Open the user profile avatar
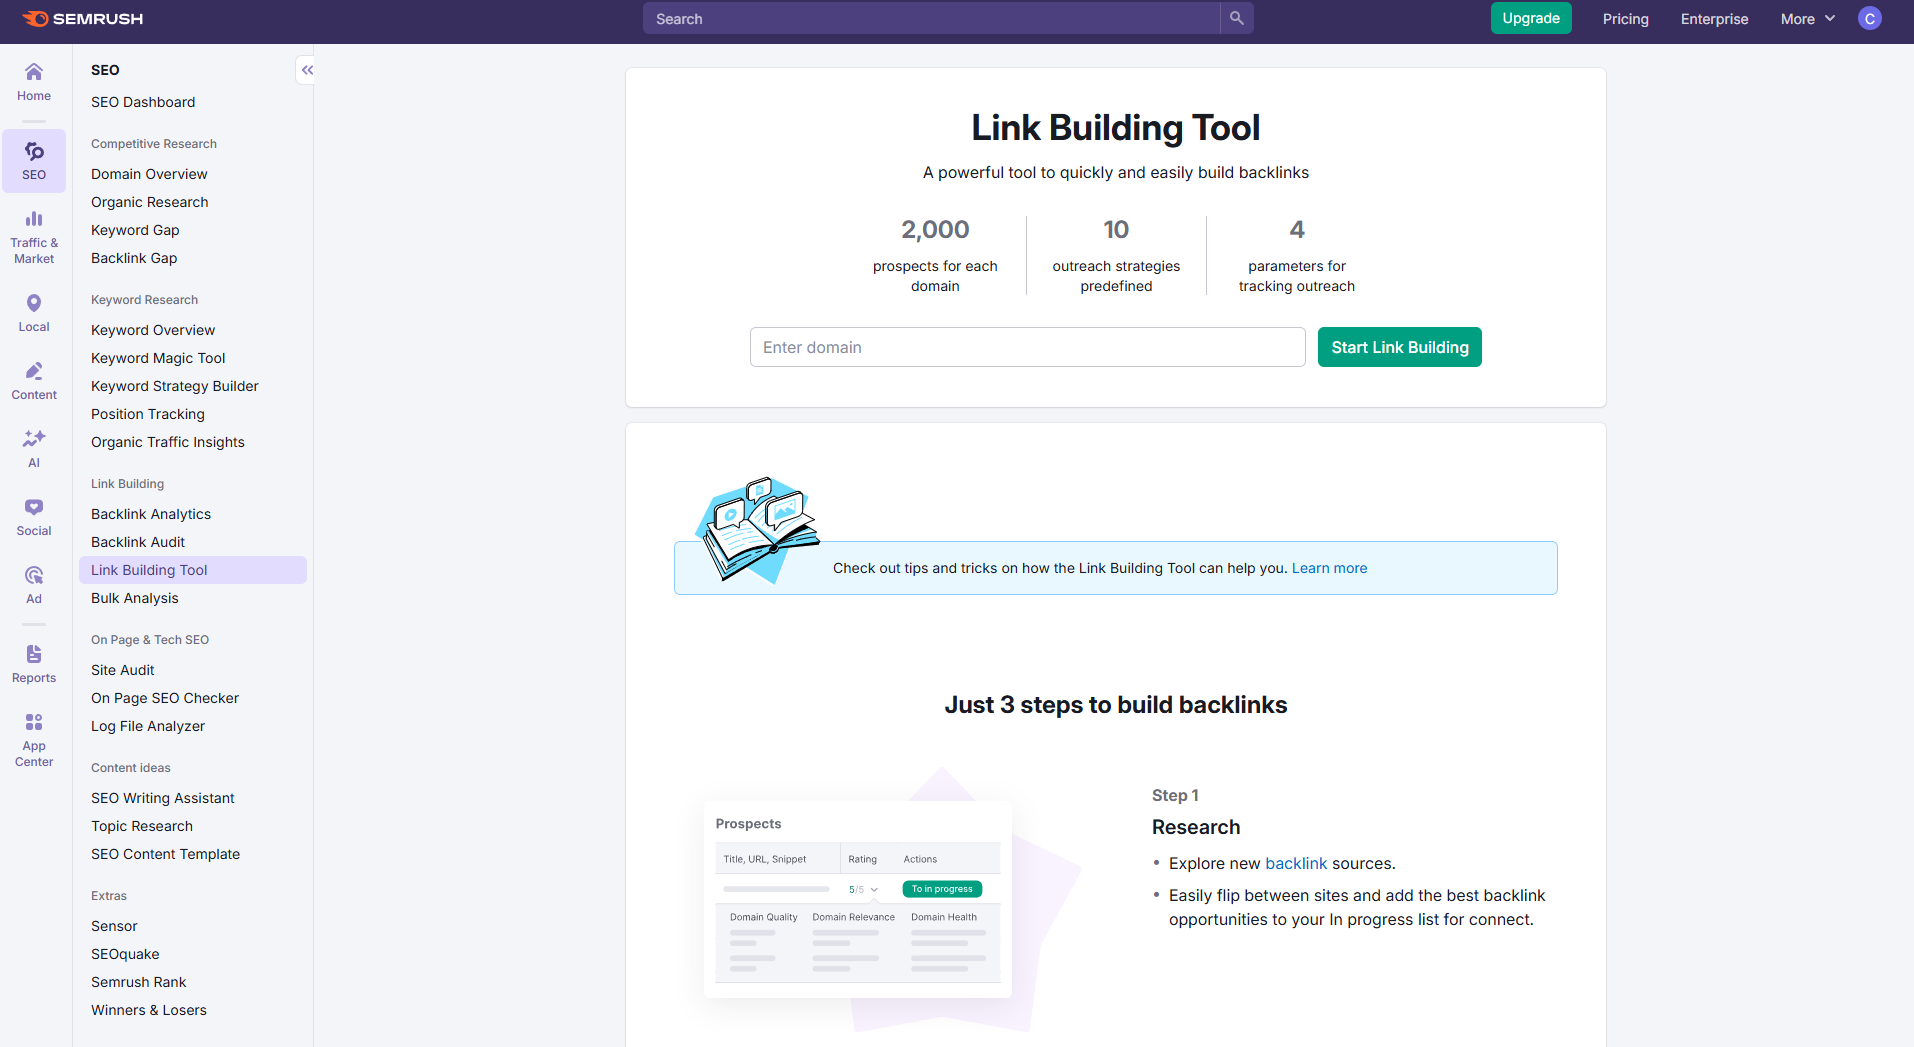 (x=1870, y=19)
